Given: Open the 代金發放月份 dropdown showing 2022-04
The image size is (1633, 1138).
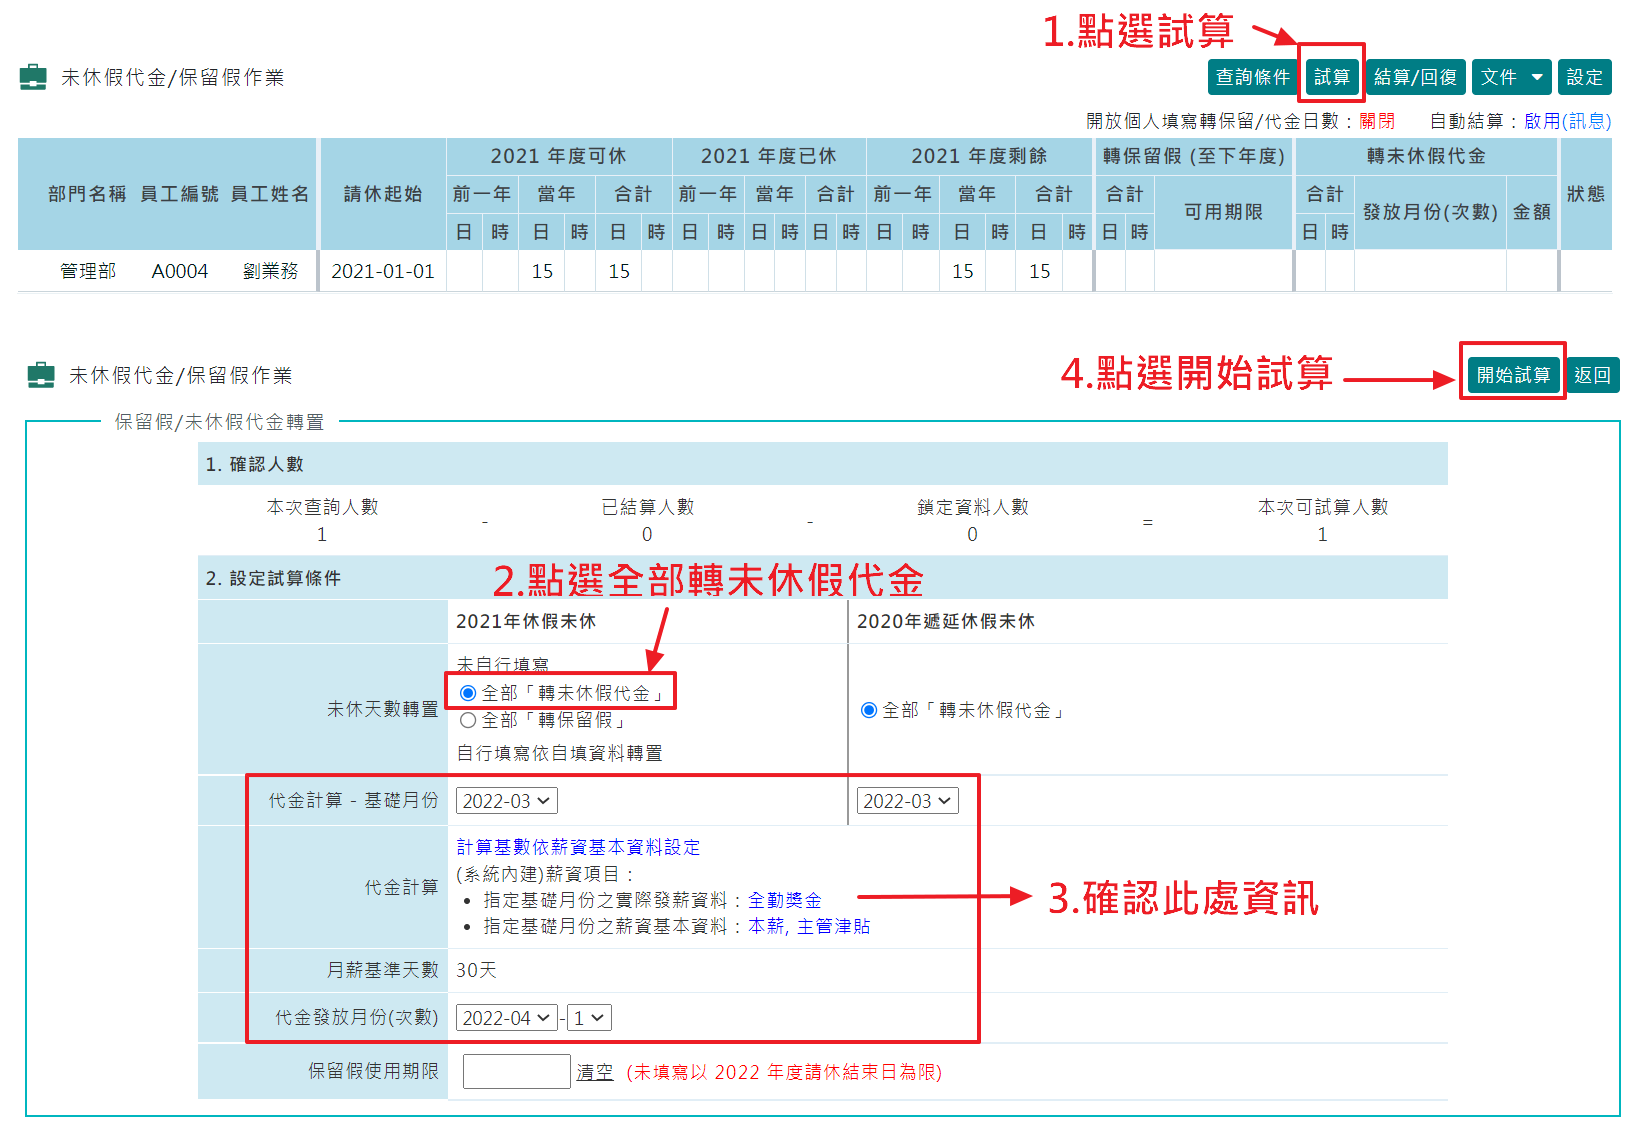Looking at the screenshot, I should pos(506,1017).
